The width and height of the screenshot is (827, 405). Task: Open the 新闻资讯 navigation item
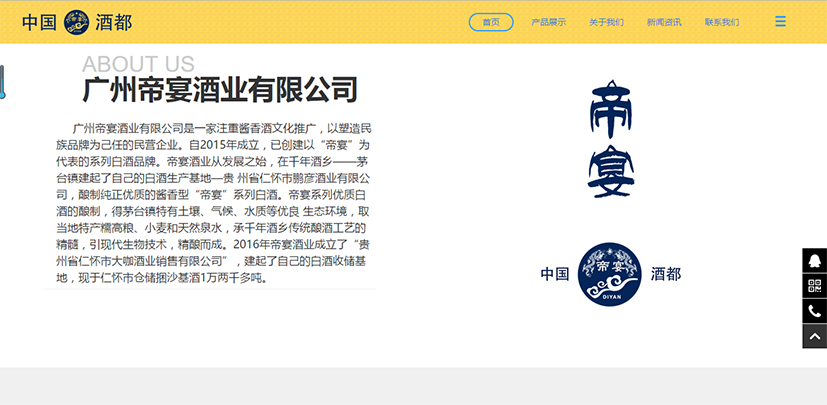664,22
